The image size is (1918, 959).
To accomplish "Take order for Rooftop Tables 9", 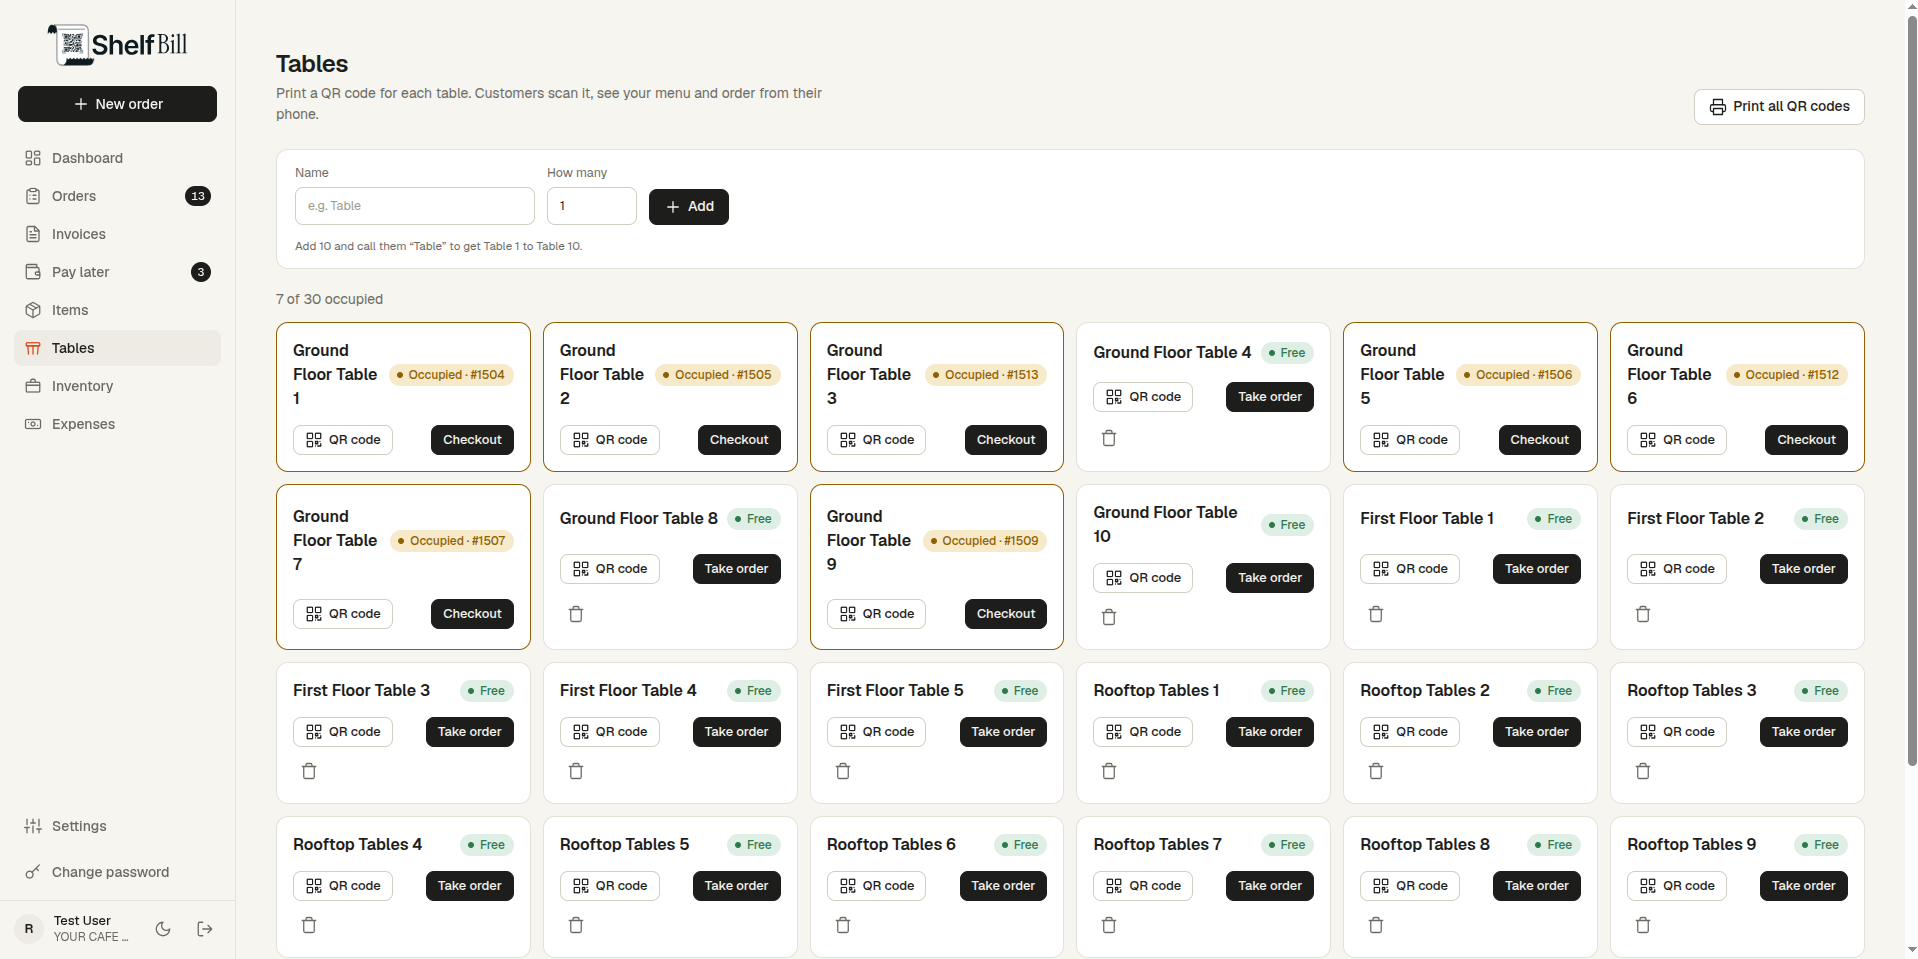I will pyautogui.click(x=1804, y=886).
